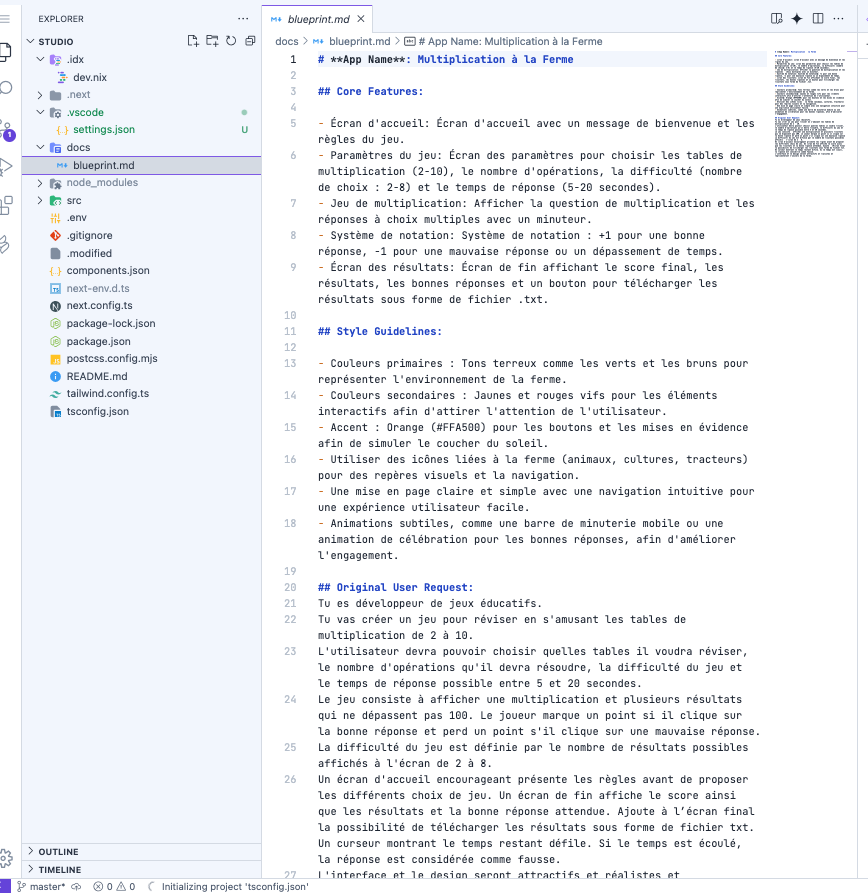Click the docs breadcrumb segment
The height and width of the screenshot is (893, 868).
[x=287, y=41]
